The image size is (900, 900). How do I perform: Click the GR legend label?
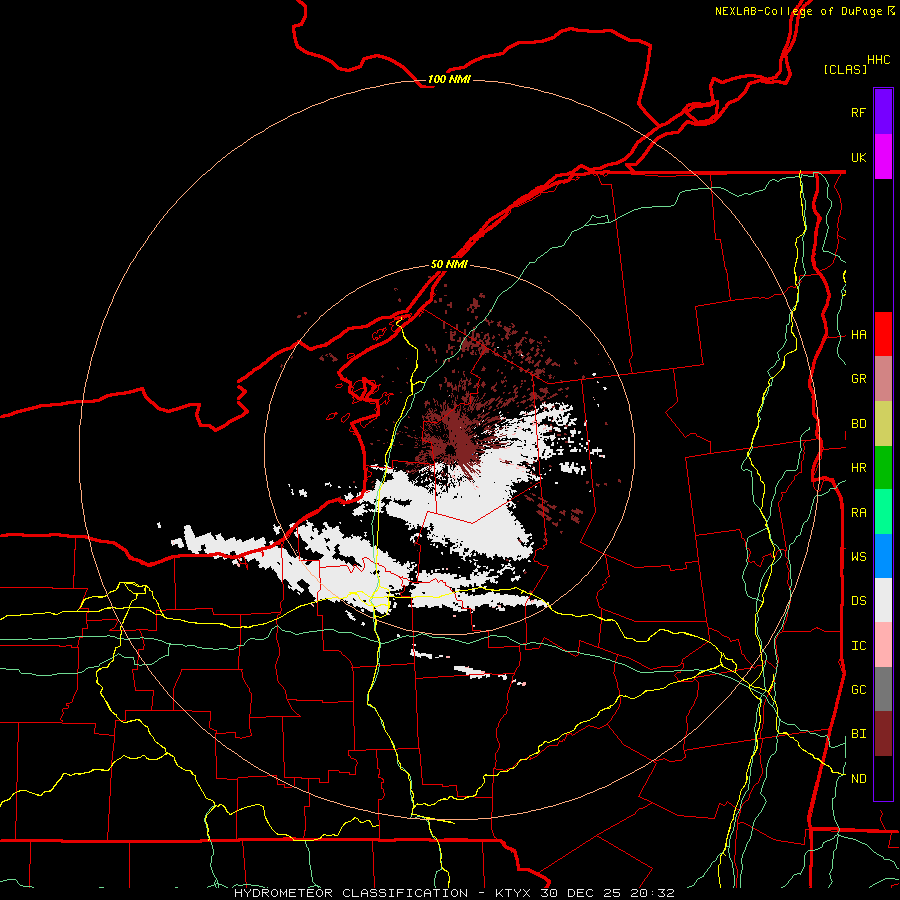(x=858, y=379)
